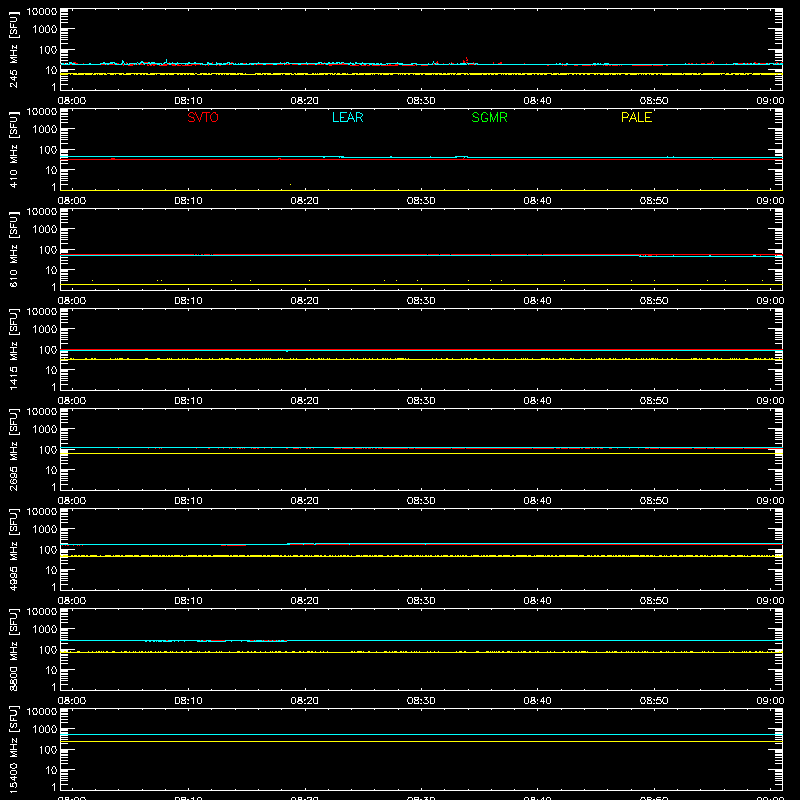This screenshot has width=800, height=800.
Task: Select the '15400 MHz [SFU]' axis title
Action: click(x=14, y=749)
